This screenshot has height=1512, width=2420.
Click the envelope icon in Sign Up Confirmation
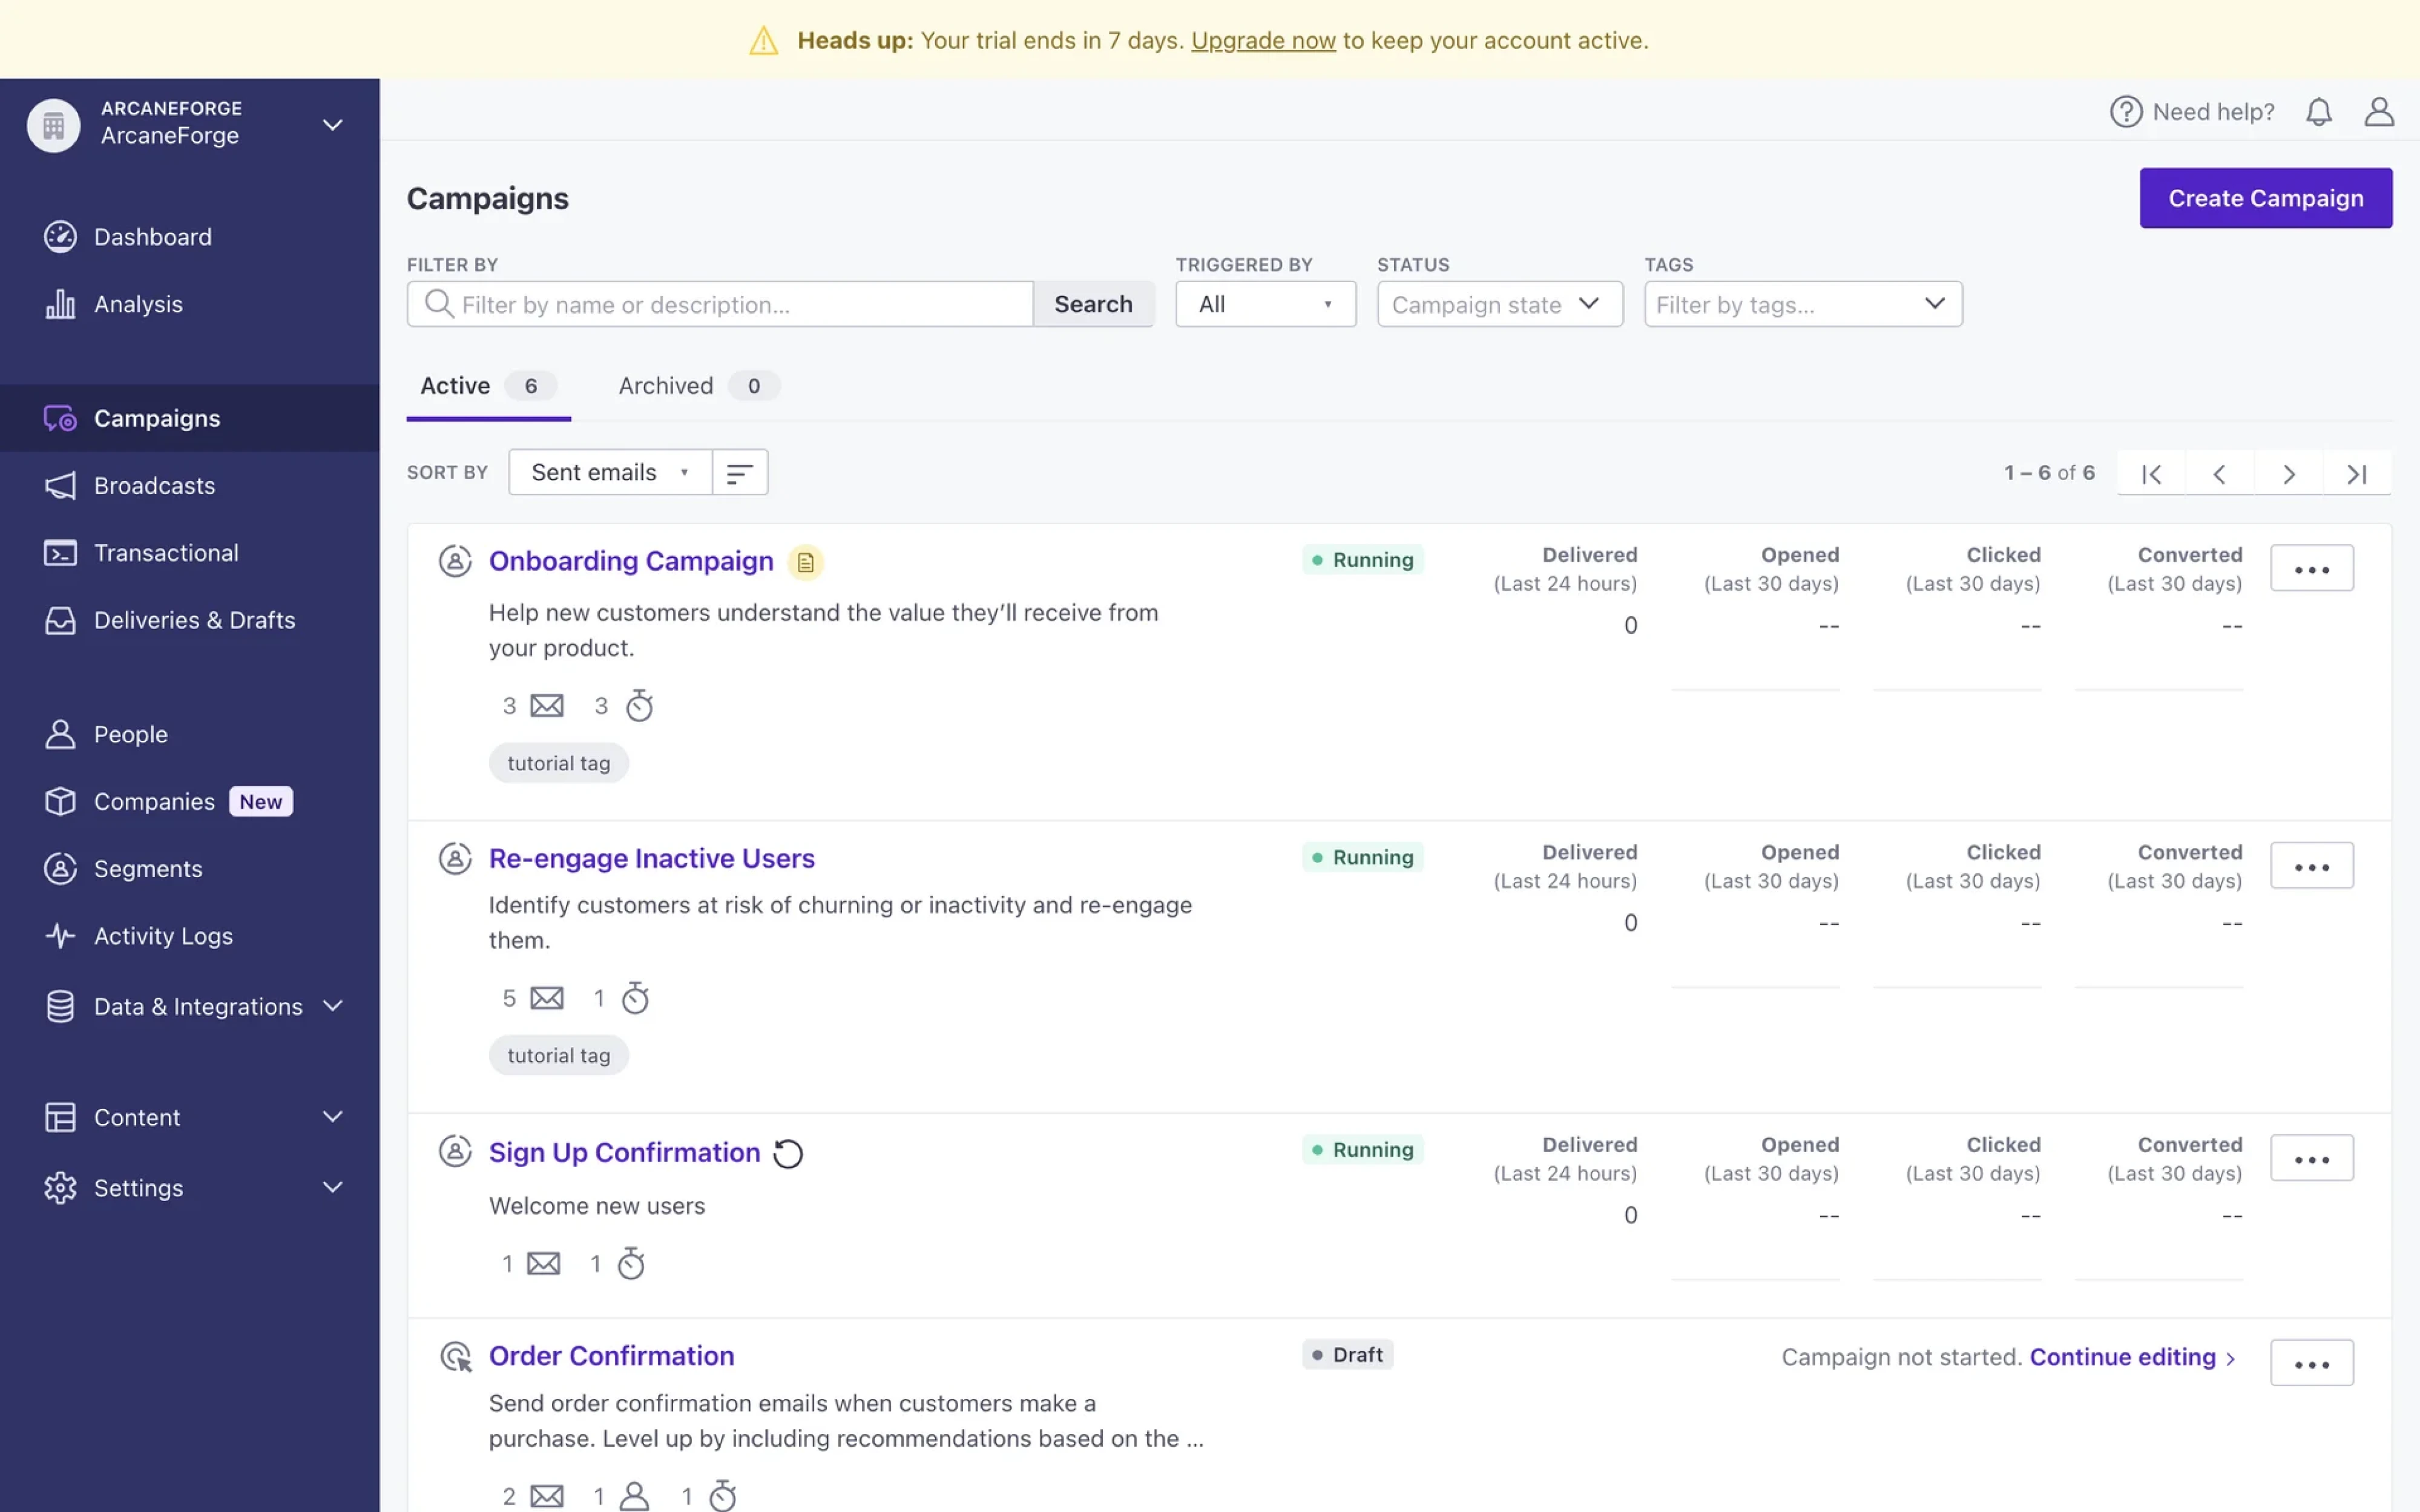pyautogui.click(x=543, y=1264)
